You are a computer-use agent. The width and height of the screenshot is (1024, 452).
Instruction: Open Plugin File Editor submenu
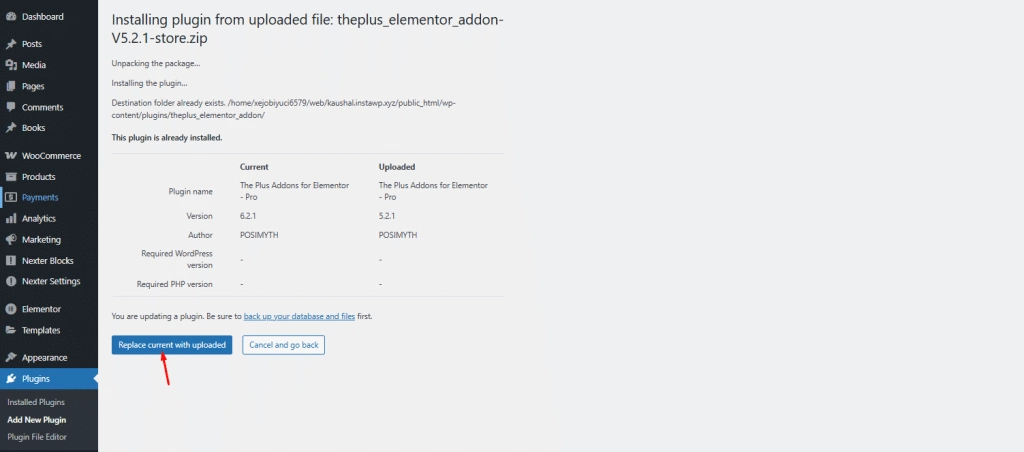point(37,437)
